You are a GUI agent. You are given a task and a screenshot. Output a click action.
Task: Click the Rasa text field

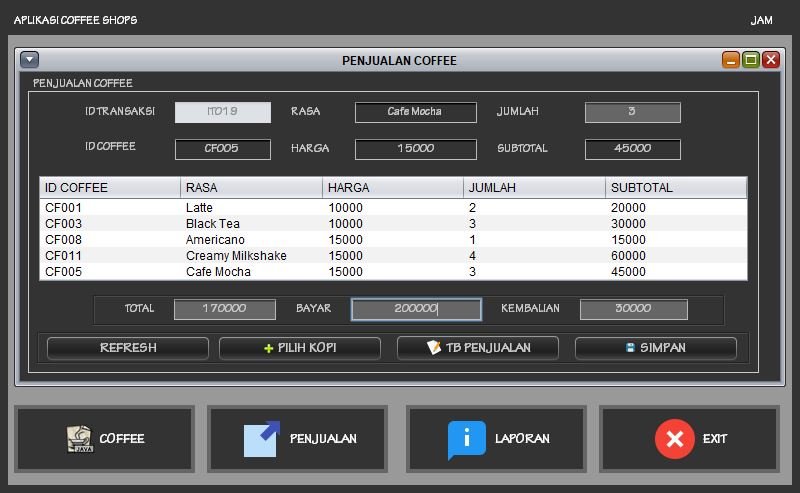point(415,112)
